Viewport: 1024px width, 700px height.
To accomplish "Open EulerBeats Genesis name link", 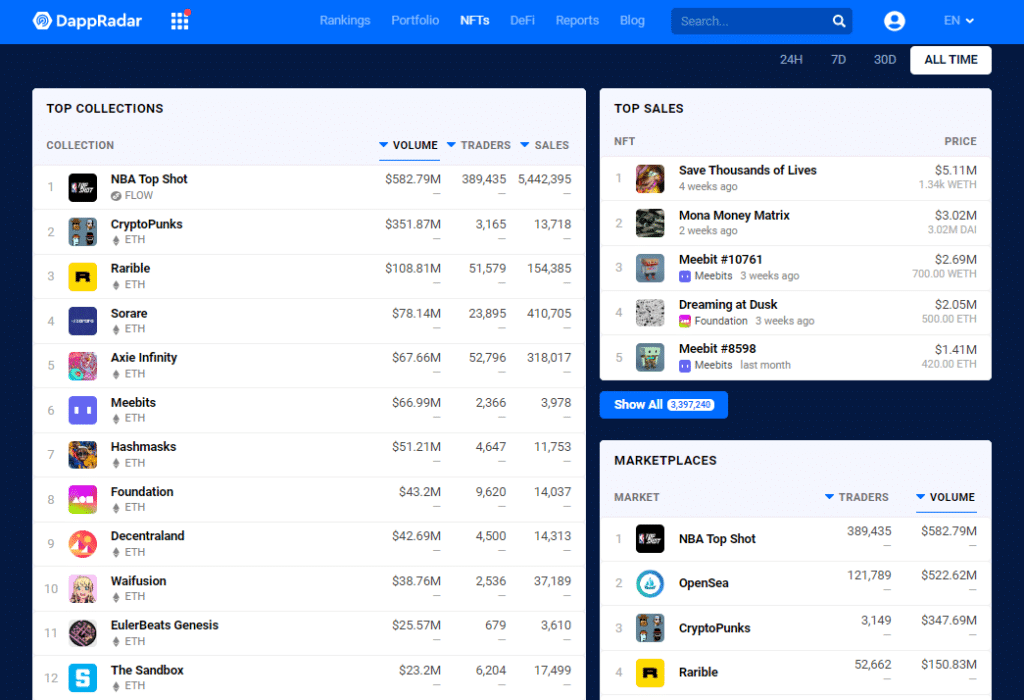I will [165, 626].
